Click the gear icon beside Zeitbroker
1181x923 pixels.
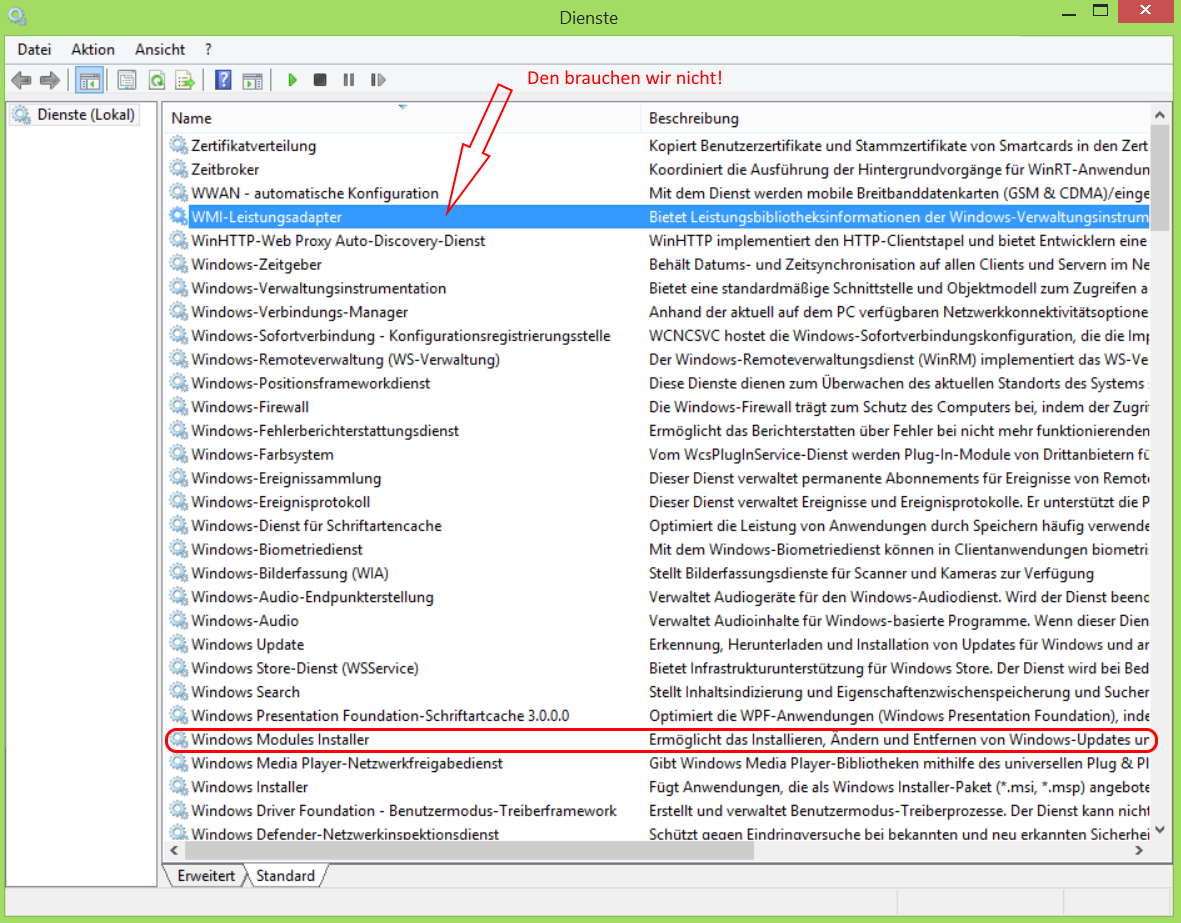[178, 170]
